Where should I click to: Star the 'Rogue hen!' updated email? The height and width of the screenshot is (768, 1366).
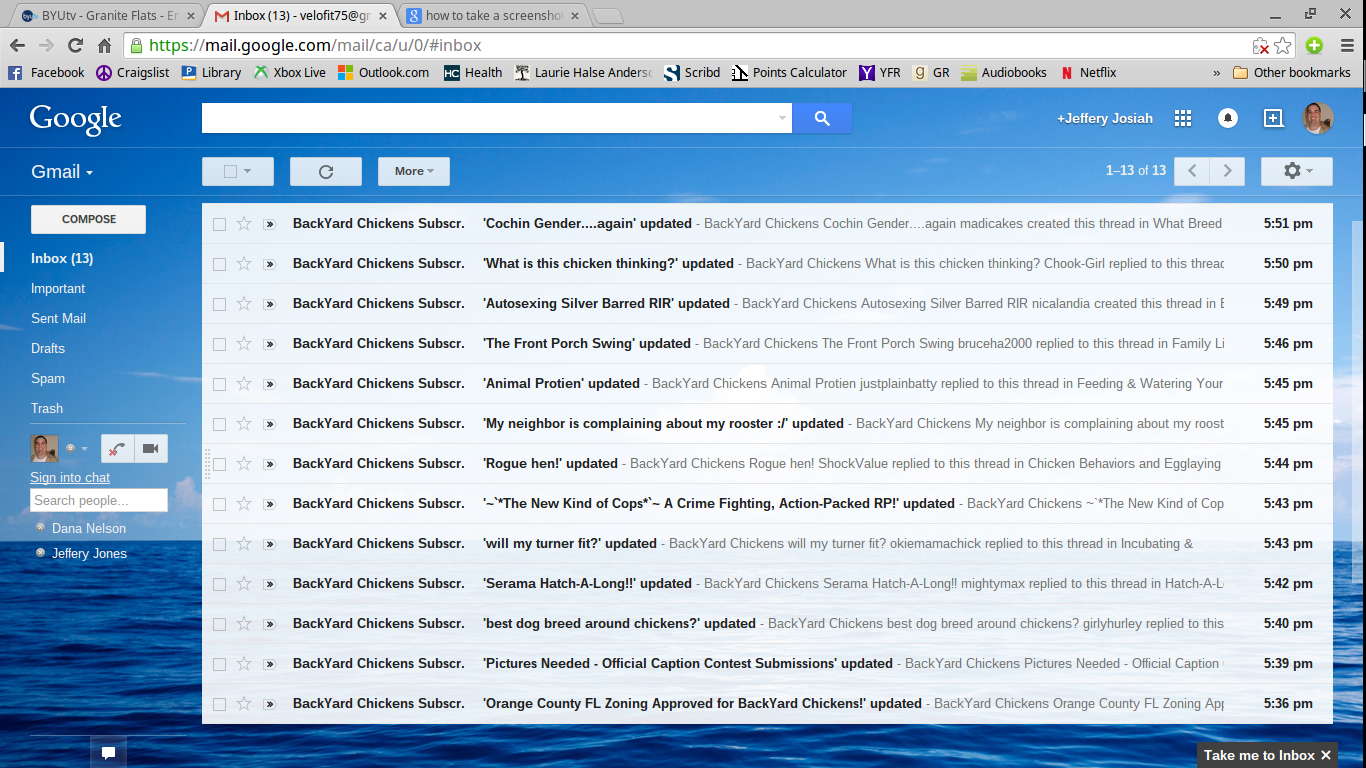click(244, 464)
